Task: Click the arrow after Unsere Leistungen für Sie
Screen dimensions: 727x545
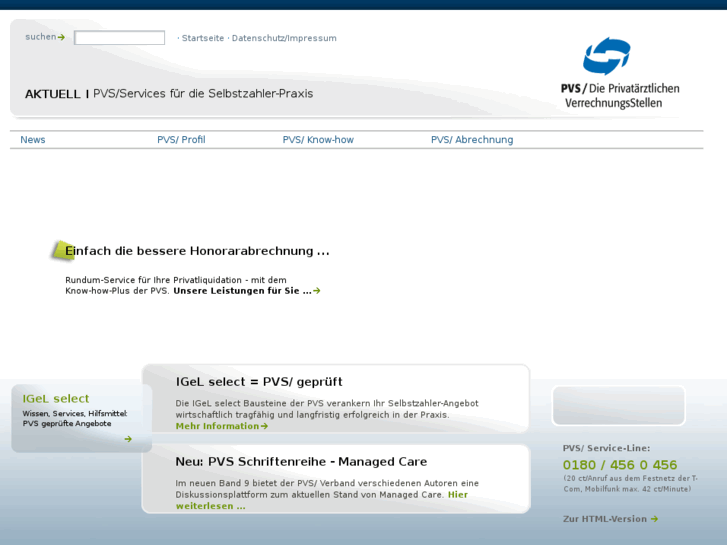Action: click(x=317, y=291)
